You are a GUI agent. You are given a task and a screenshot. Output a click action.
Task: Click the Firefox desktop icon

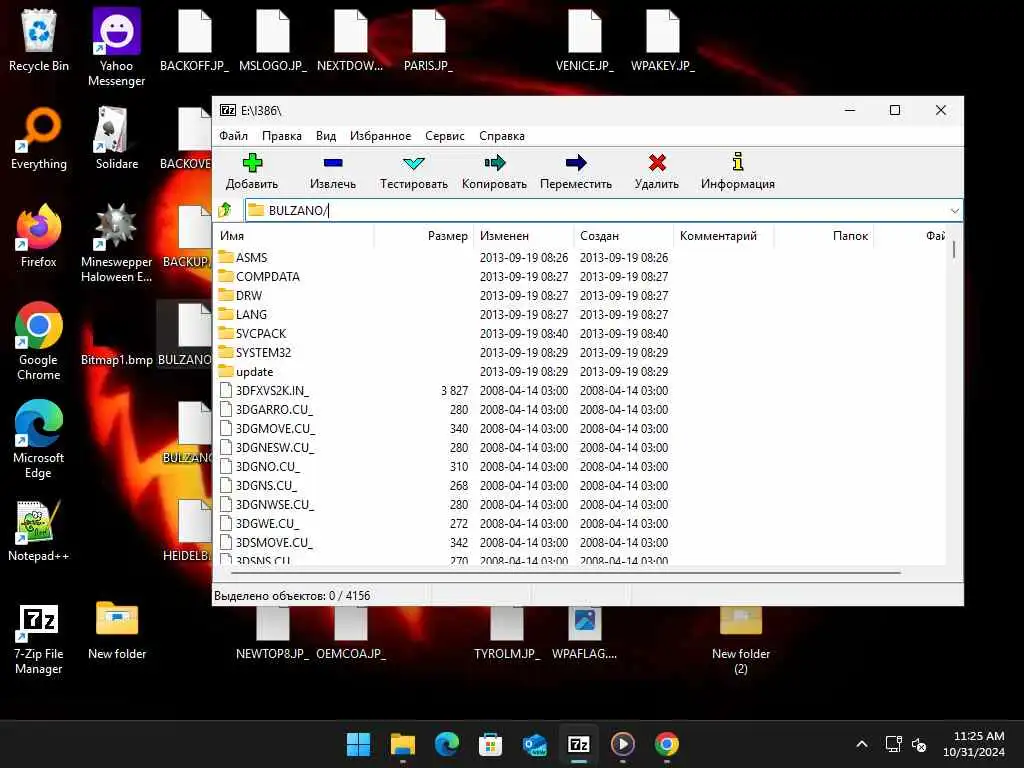39,236
